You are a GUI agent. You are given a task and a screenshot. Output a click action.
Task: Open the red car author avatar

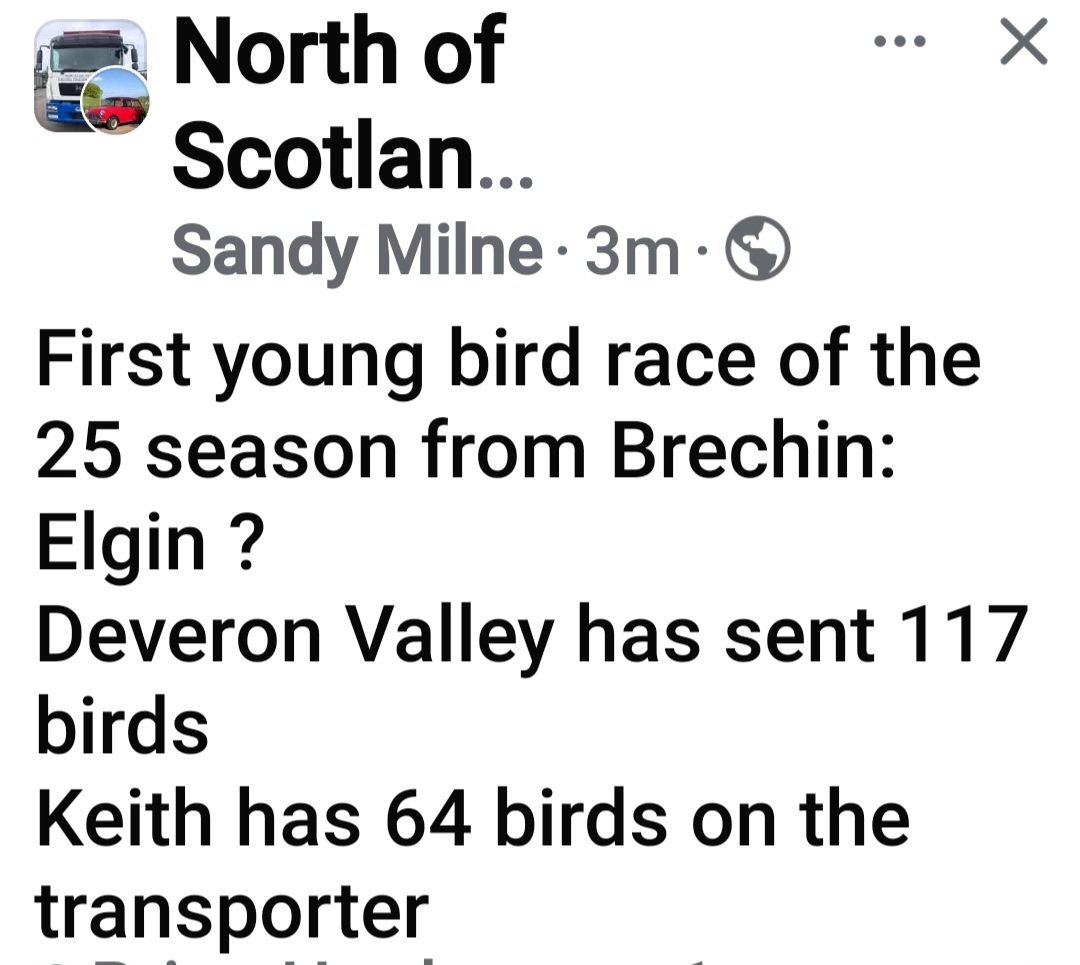click(115, 101)
